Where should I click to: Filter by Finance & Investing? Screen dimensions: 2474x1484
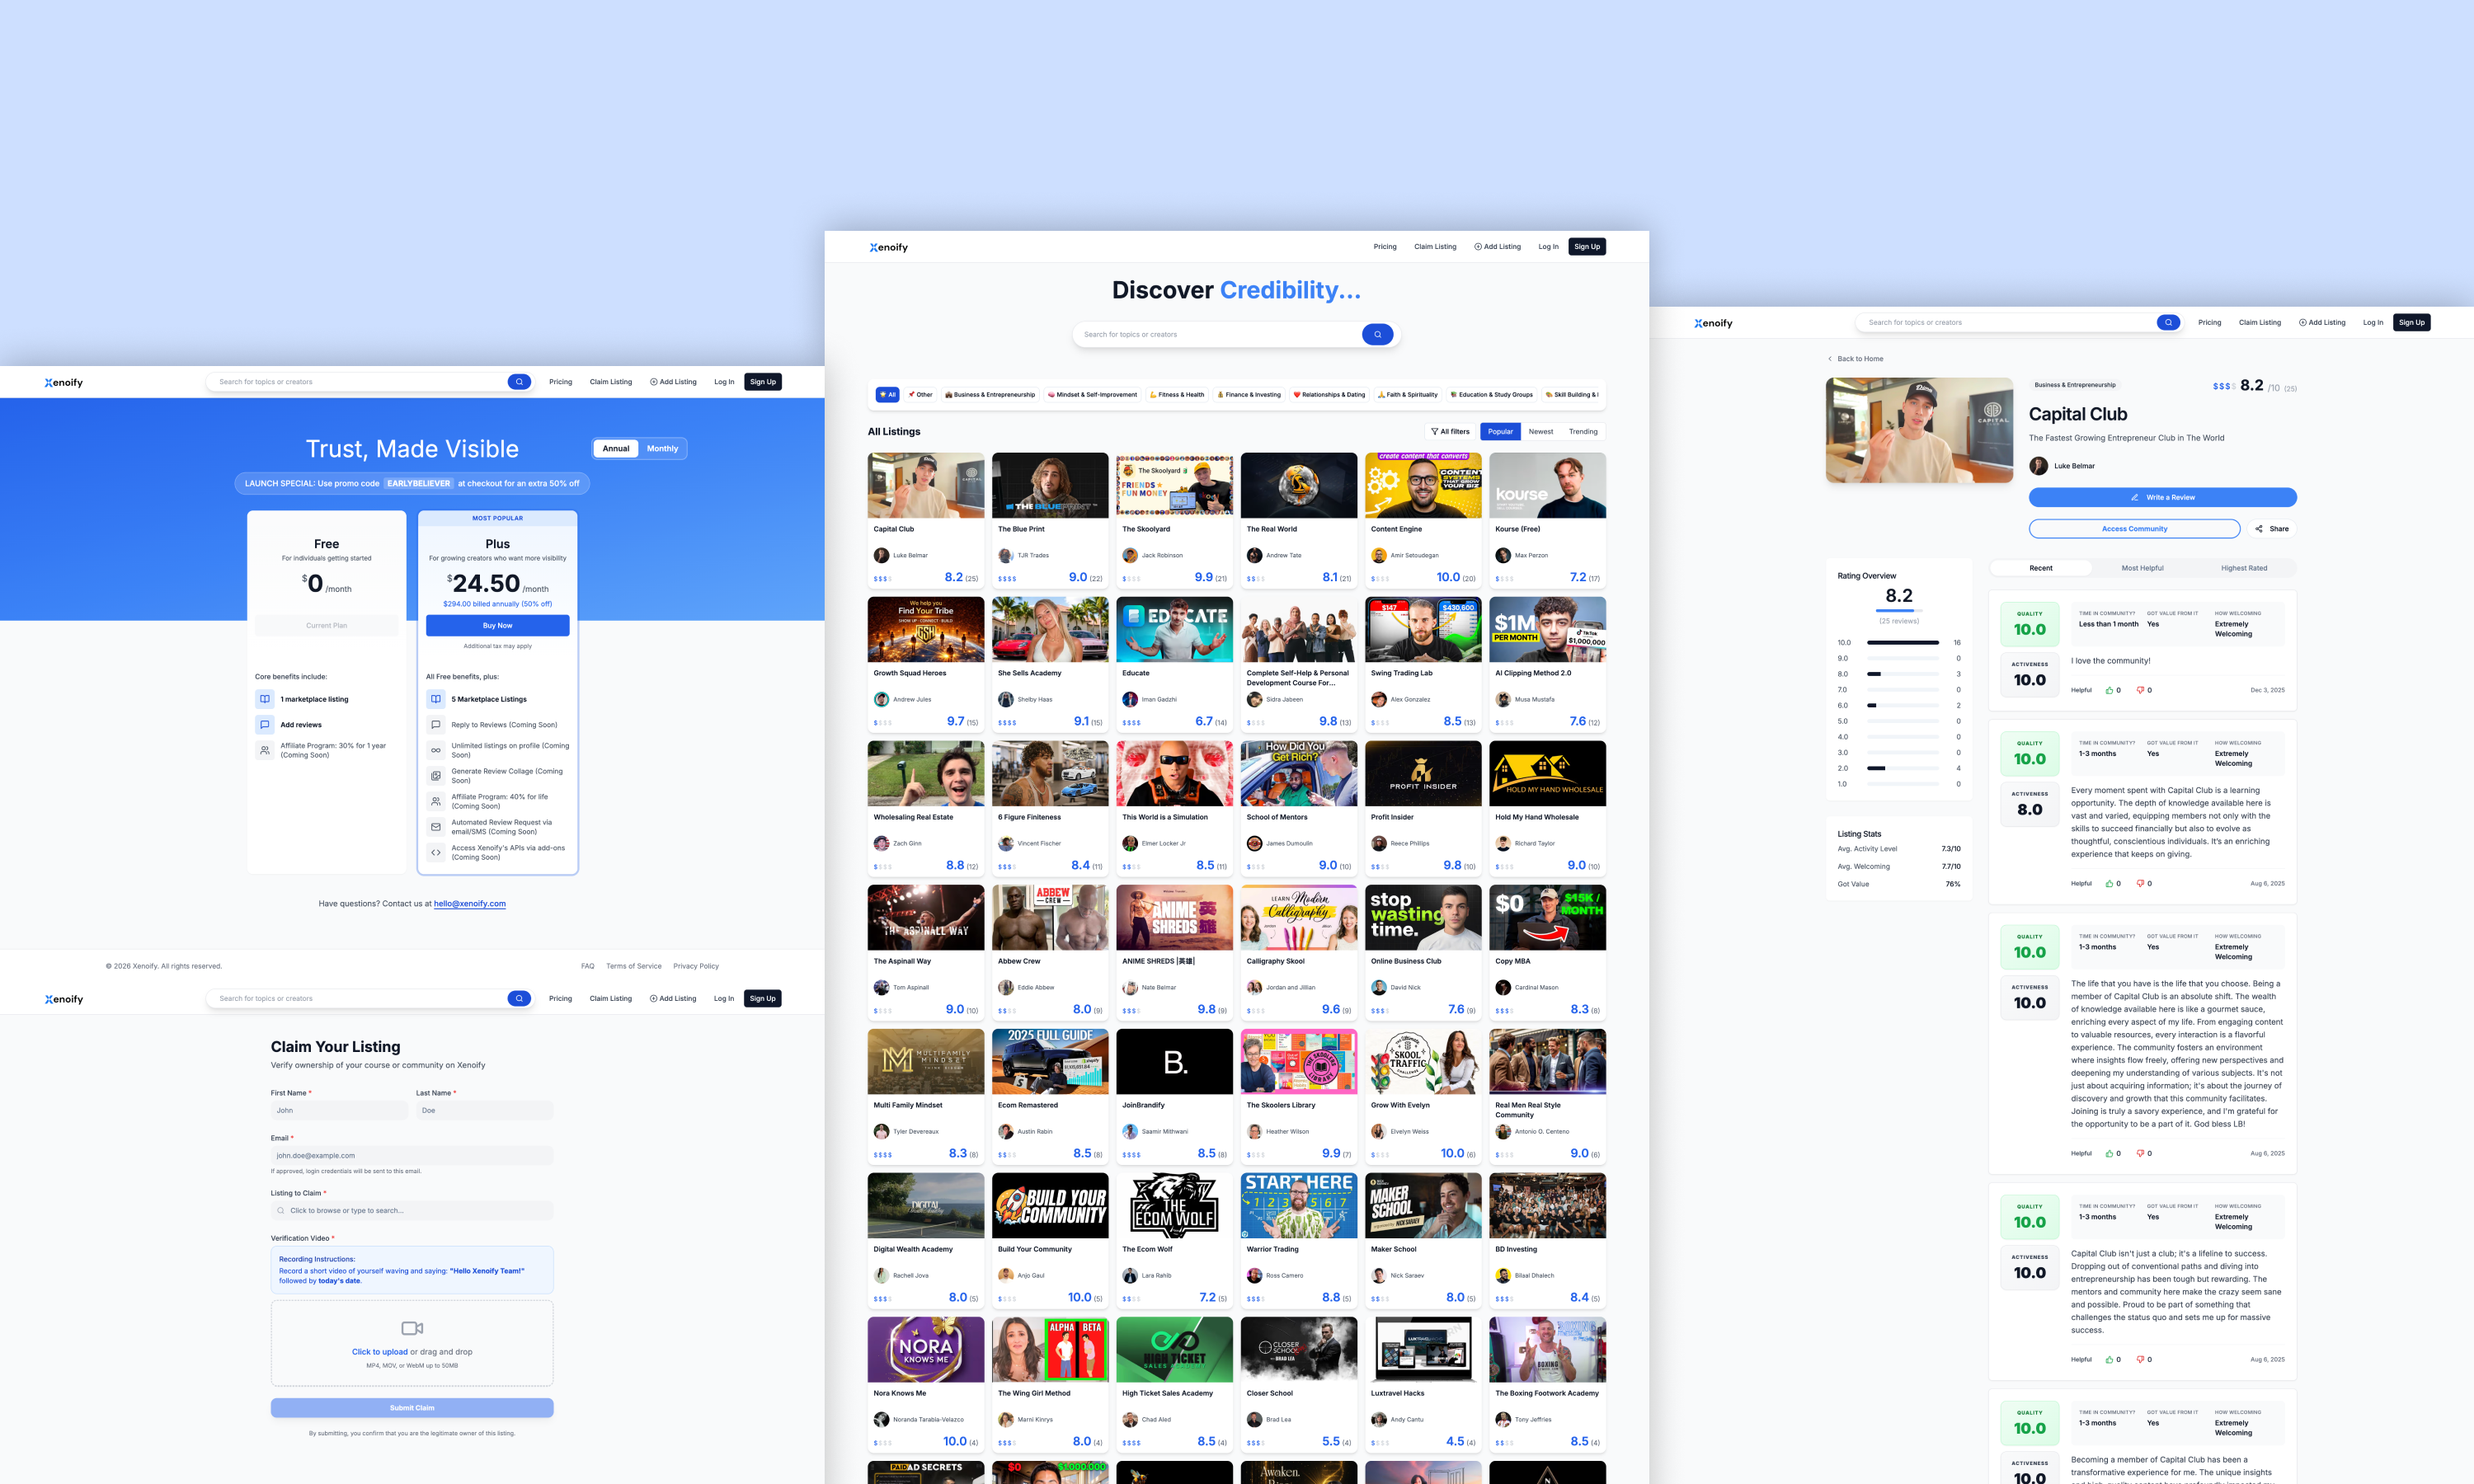pyautogui.click(x=1249, y=395)
